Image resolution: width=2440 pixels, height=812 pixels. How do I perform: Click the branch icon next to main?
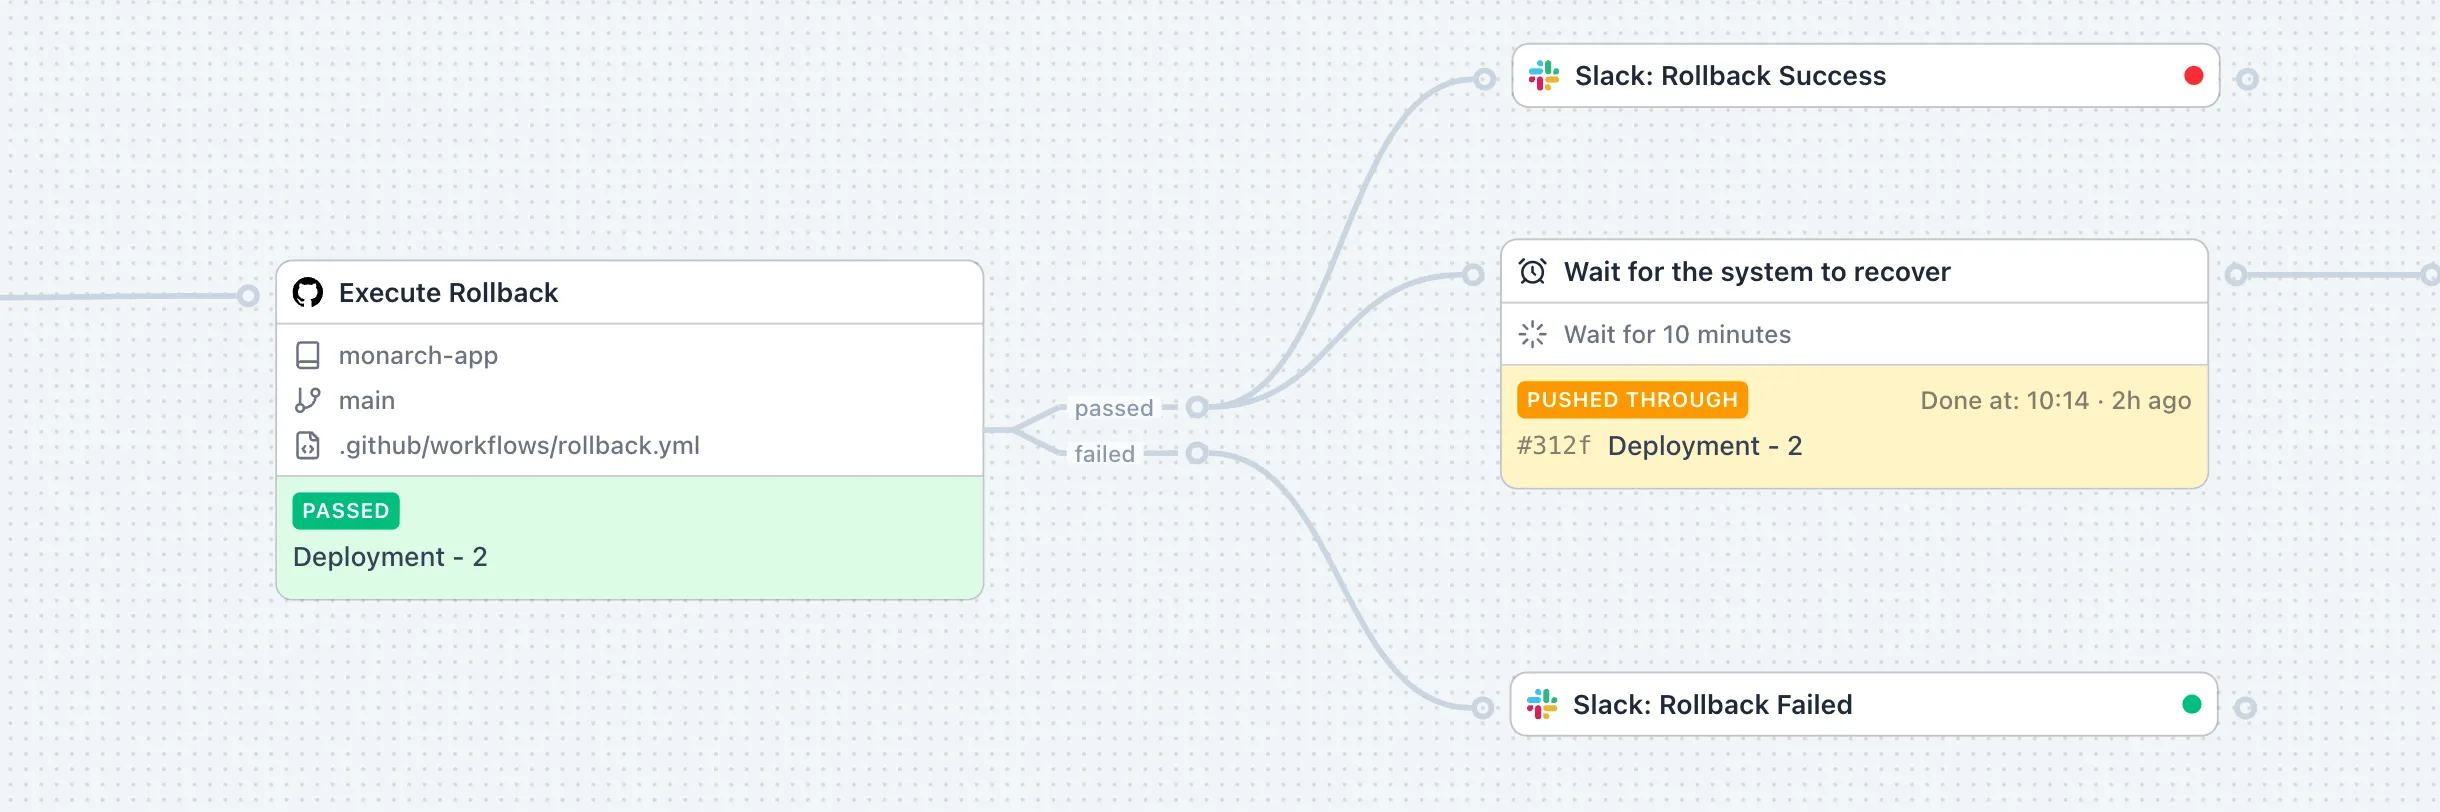click(308, 399)
